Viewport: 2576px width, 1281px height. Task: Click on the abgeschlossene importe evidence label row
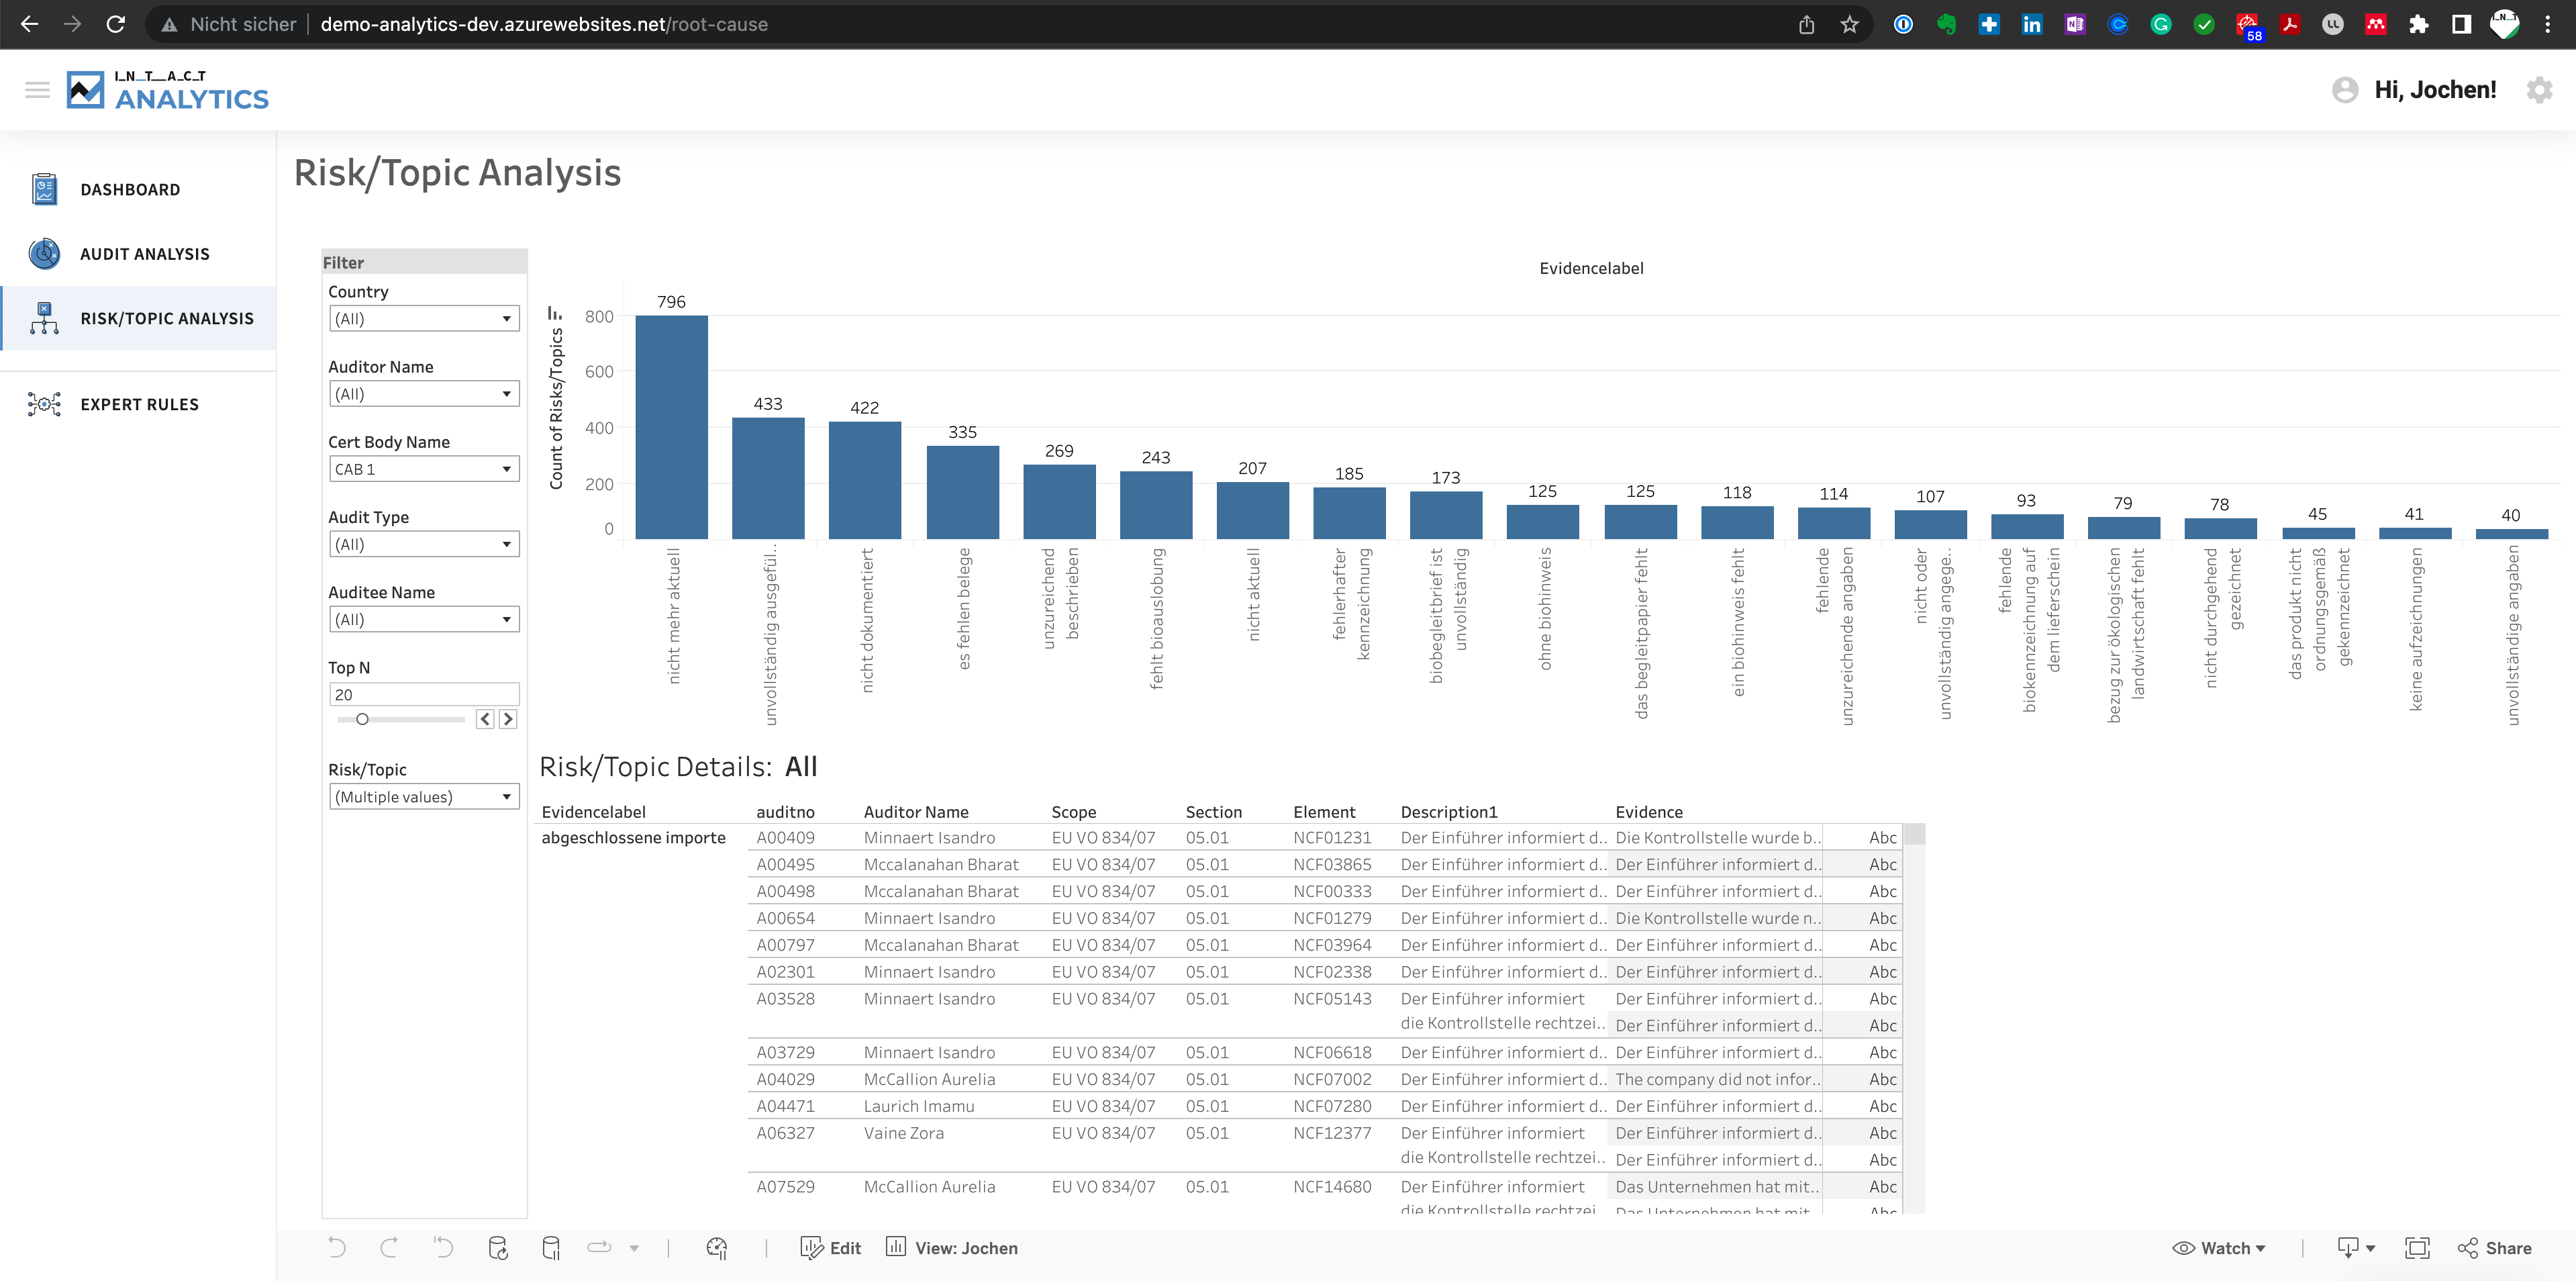pyautogui.click(x=636, y=838)
